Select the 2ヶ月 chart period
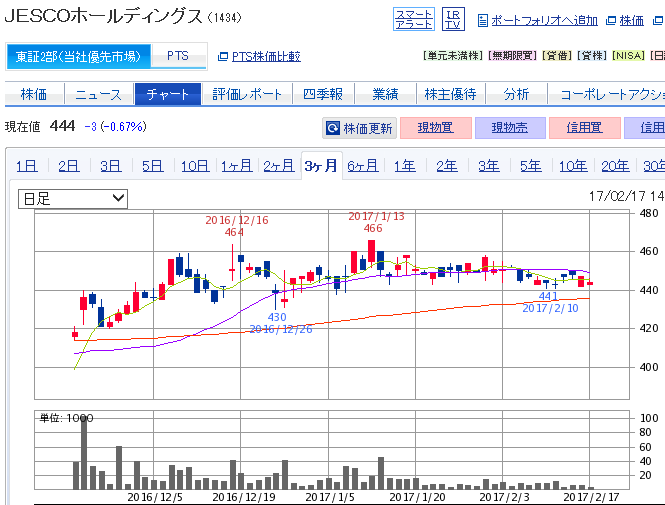 pos(279,166)
